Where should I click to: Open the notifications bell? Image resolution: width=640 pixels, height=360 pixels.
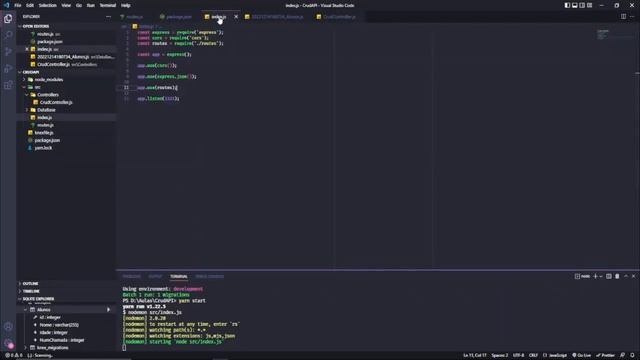click(x=632, y=356)
